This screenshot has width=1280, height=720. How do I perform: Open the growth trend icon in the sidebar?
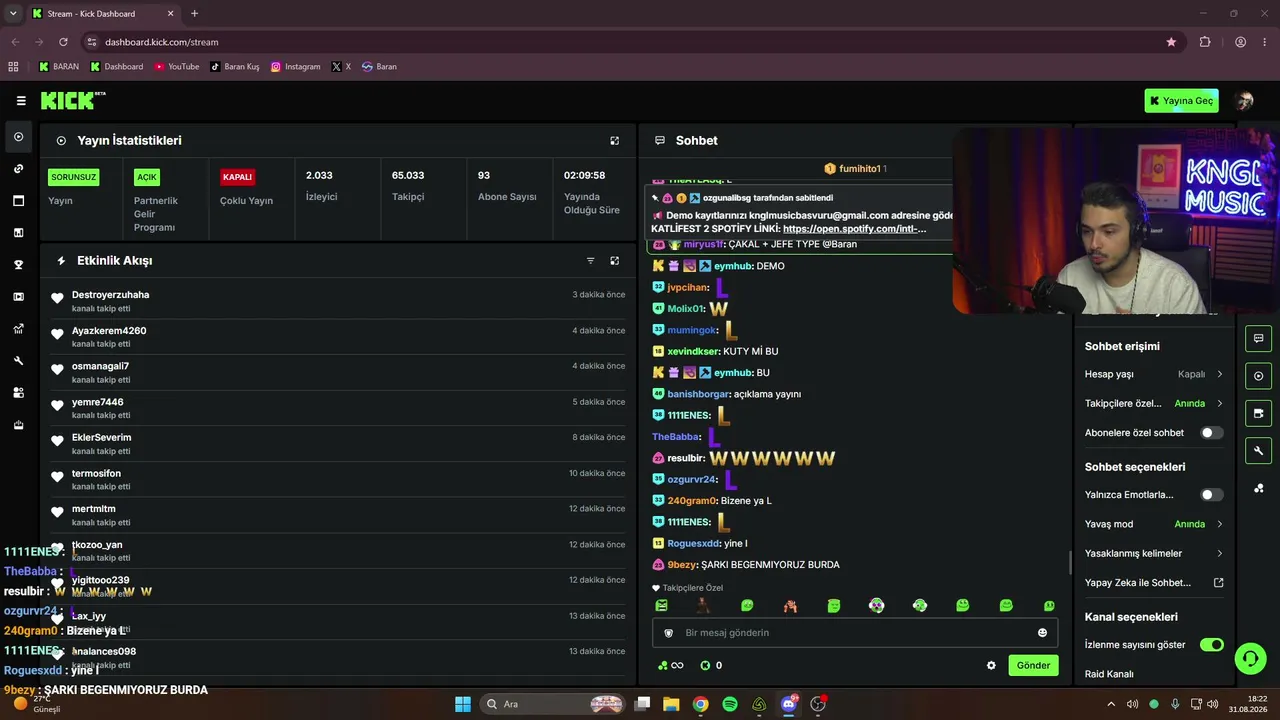(x=18, y=329)
